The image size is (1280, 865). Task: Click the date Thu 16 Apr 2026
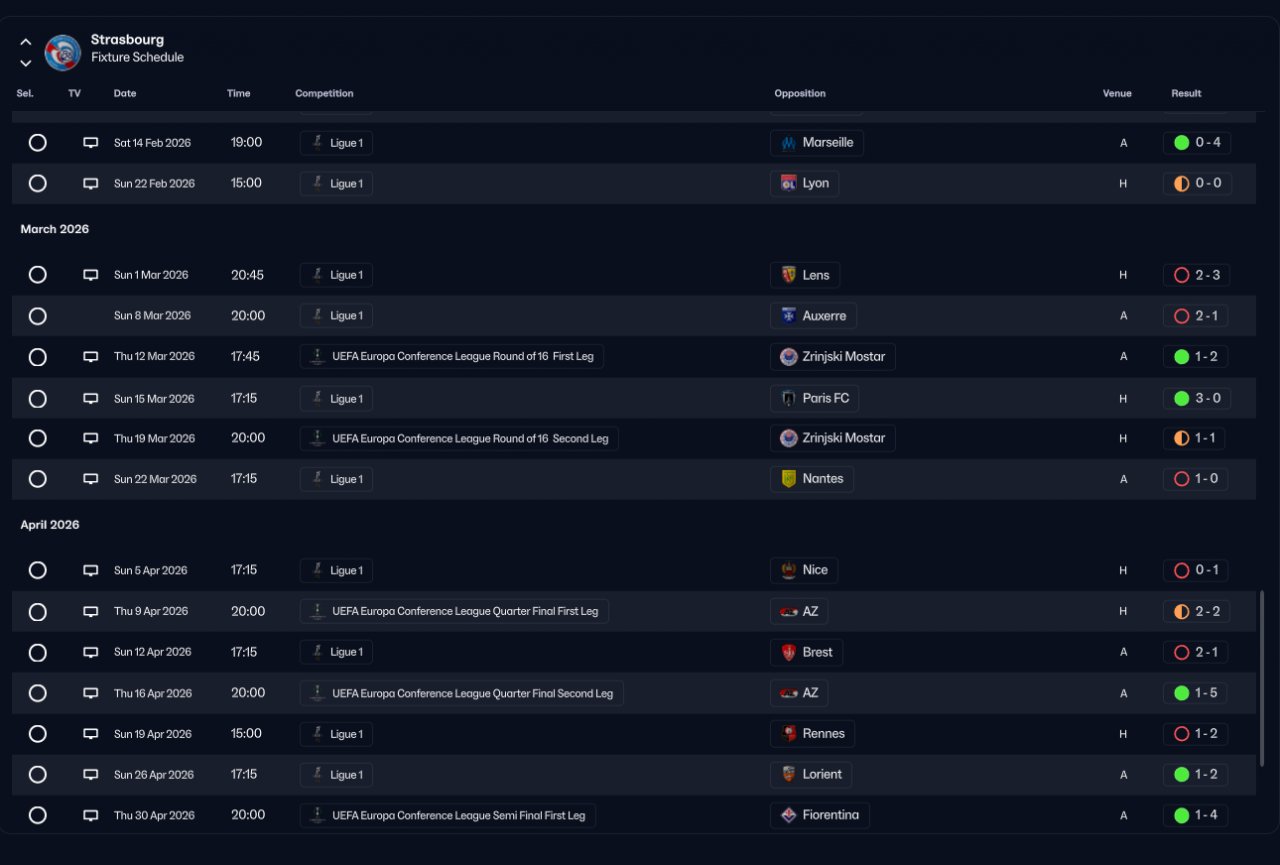[153, 693]
